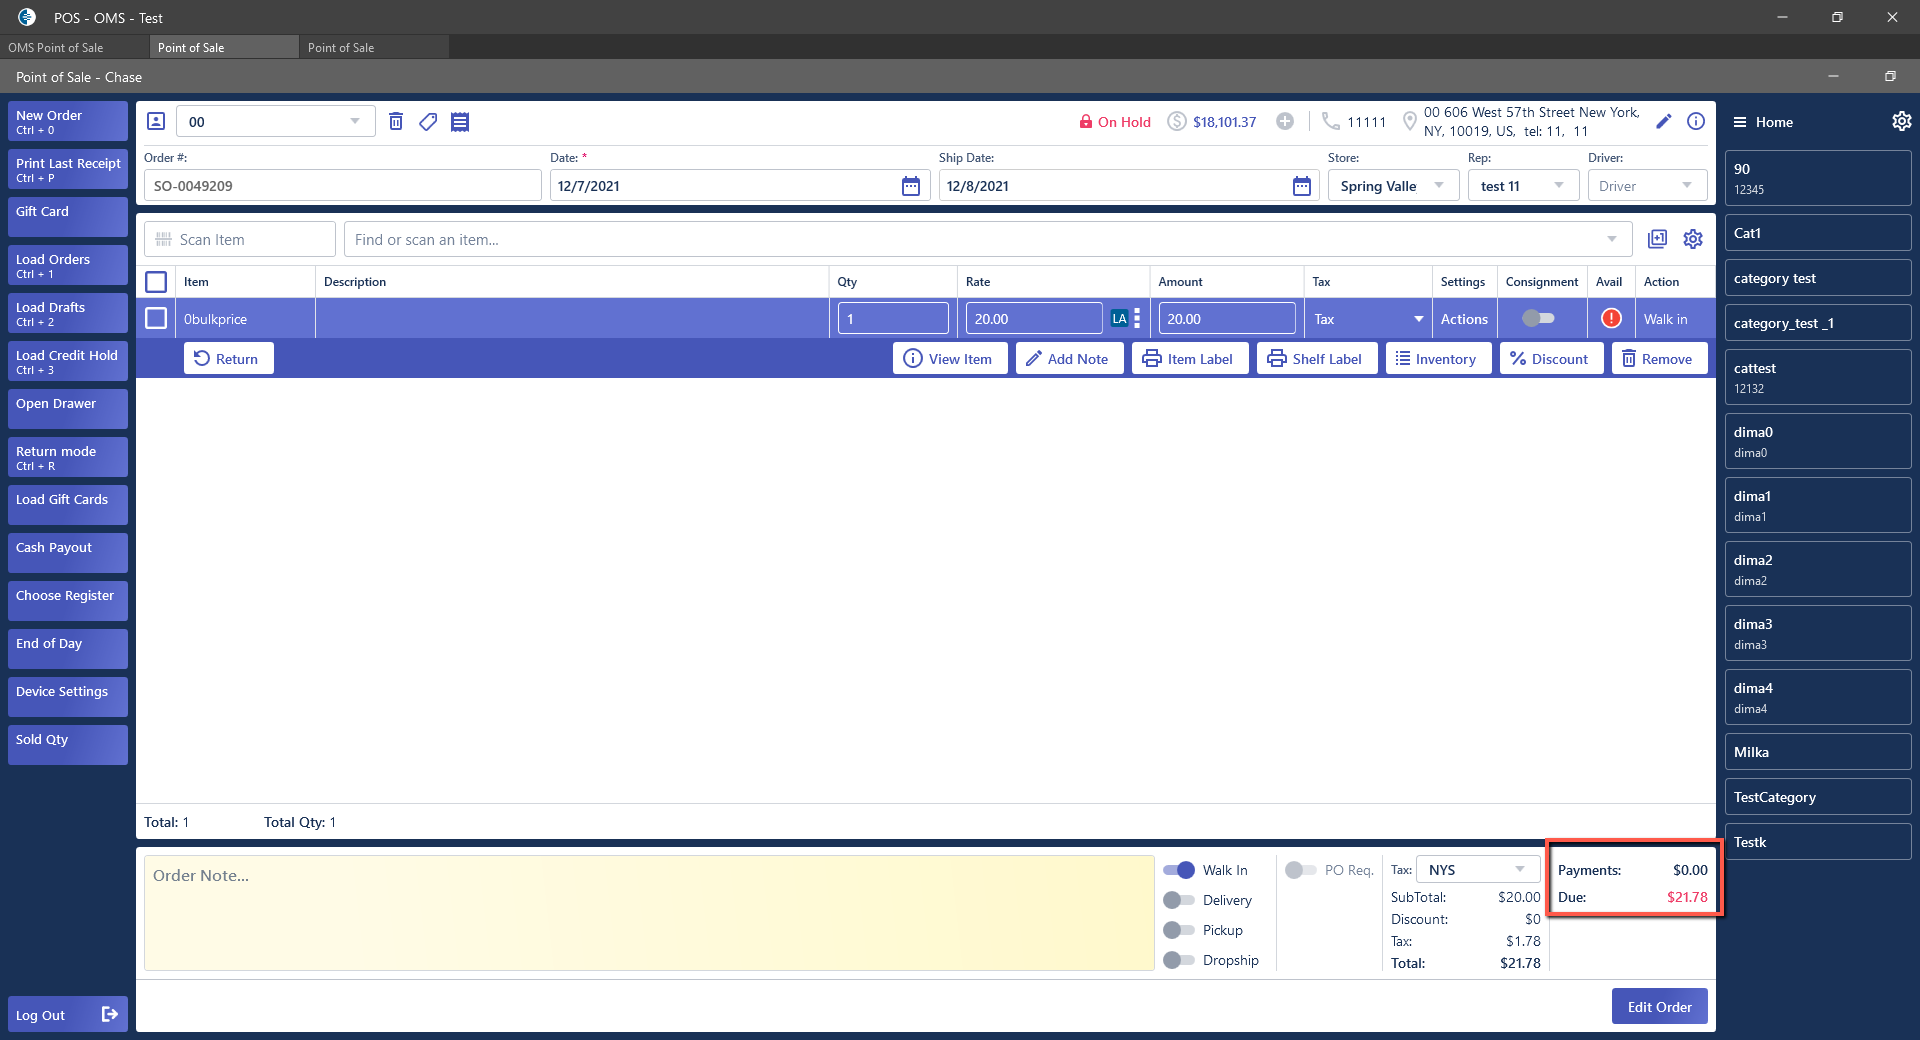Enable the Dropship toggle
The height and width of the screenshot is (1040, 1920).
(x=1179, y=960)
